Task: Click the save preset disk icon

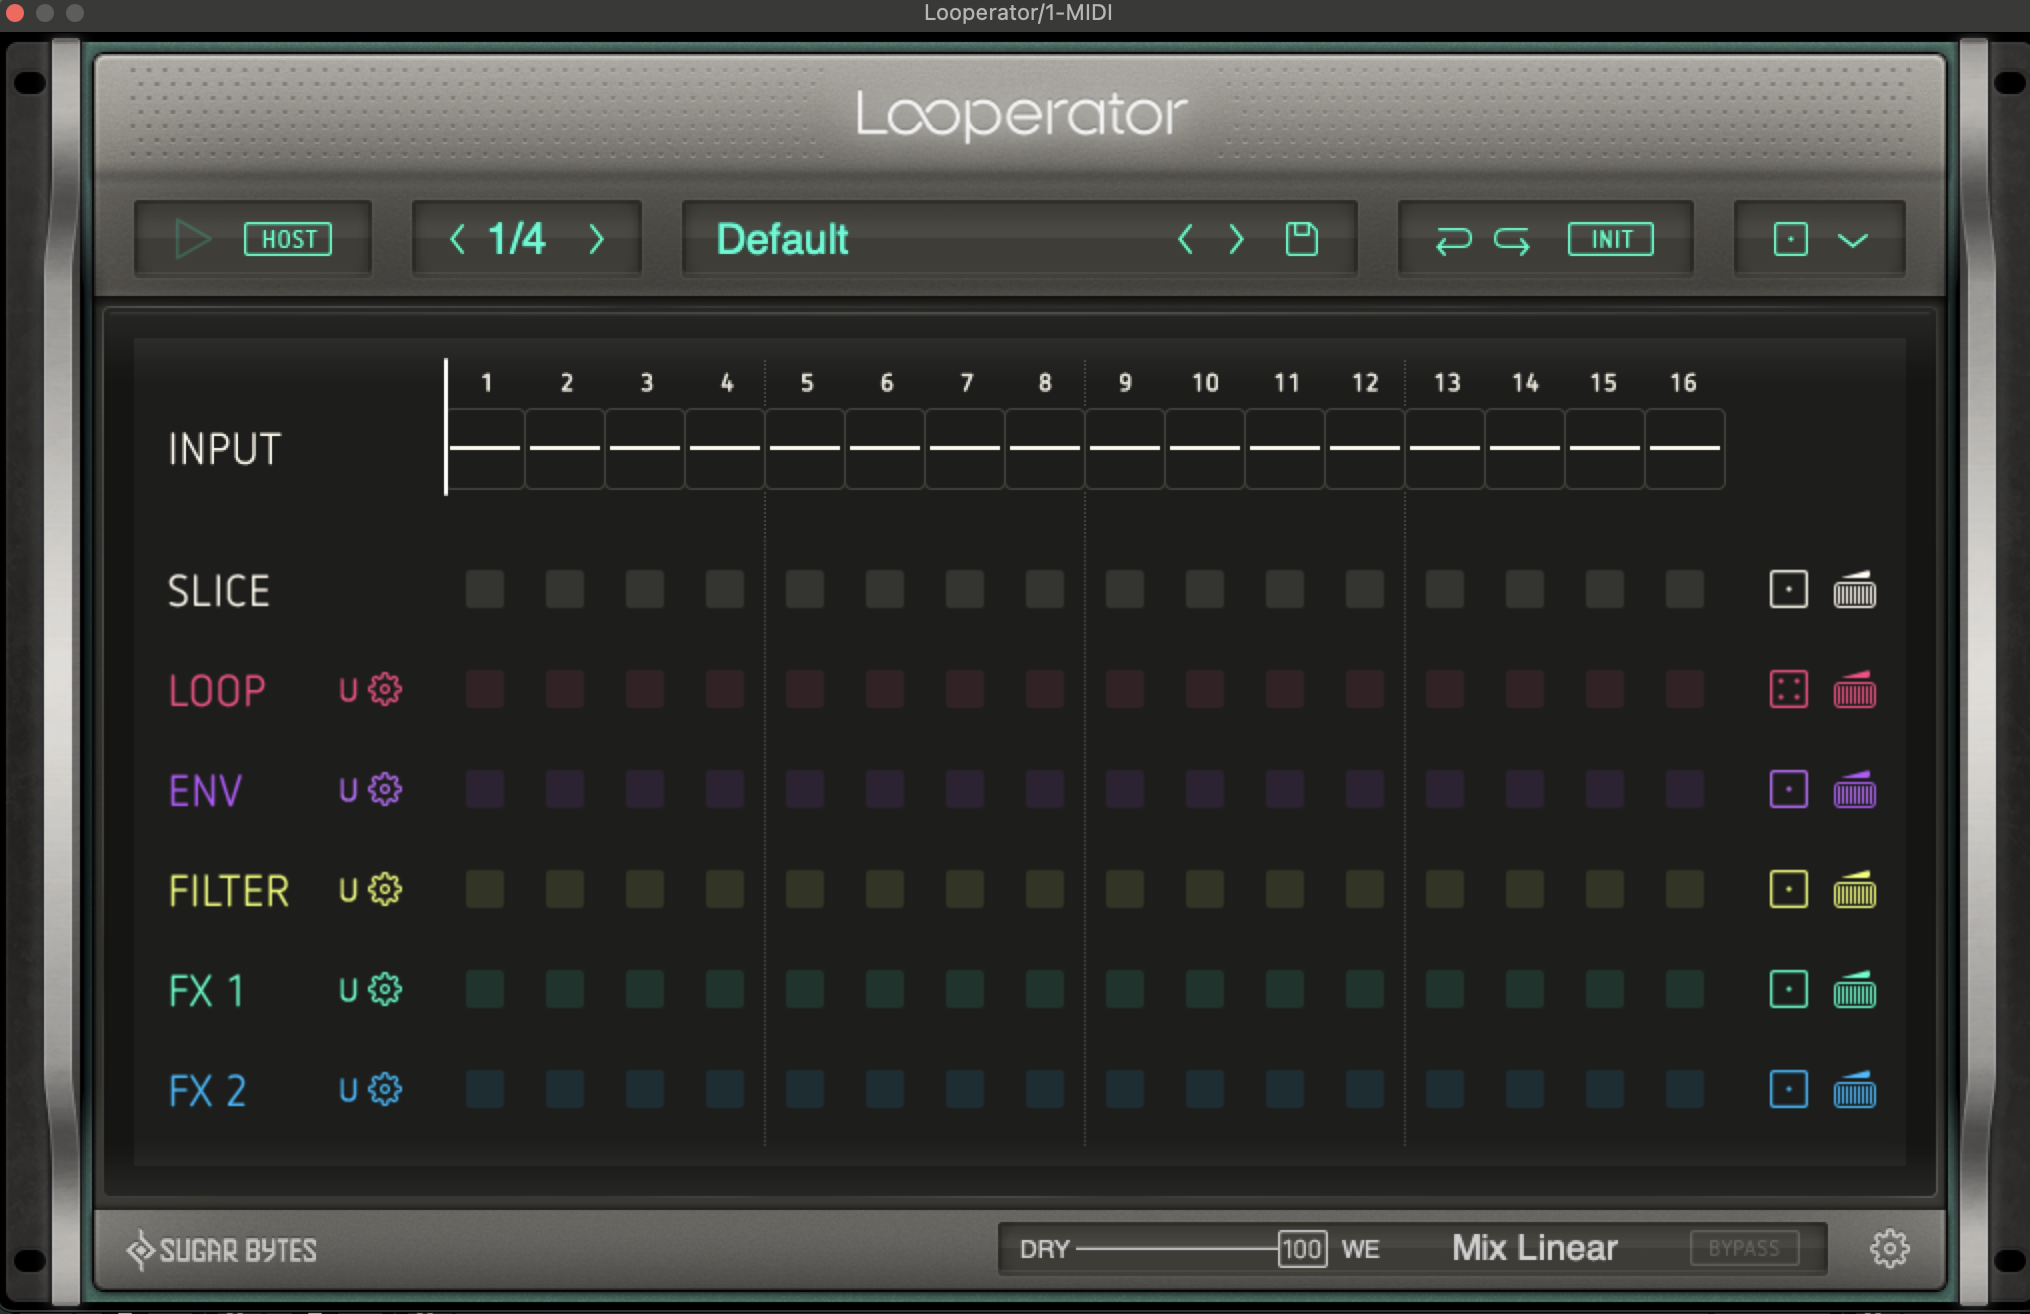Action: [x=1301, y=239]
